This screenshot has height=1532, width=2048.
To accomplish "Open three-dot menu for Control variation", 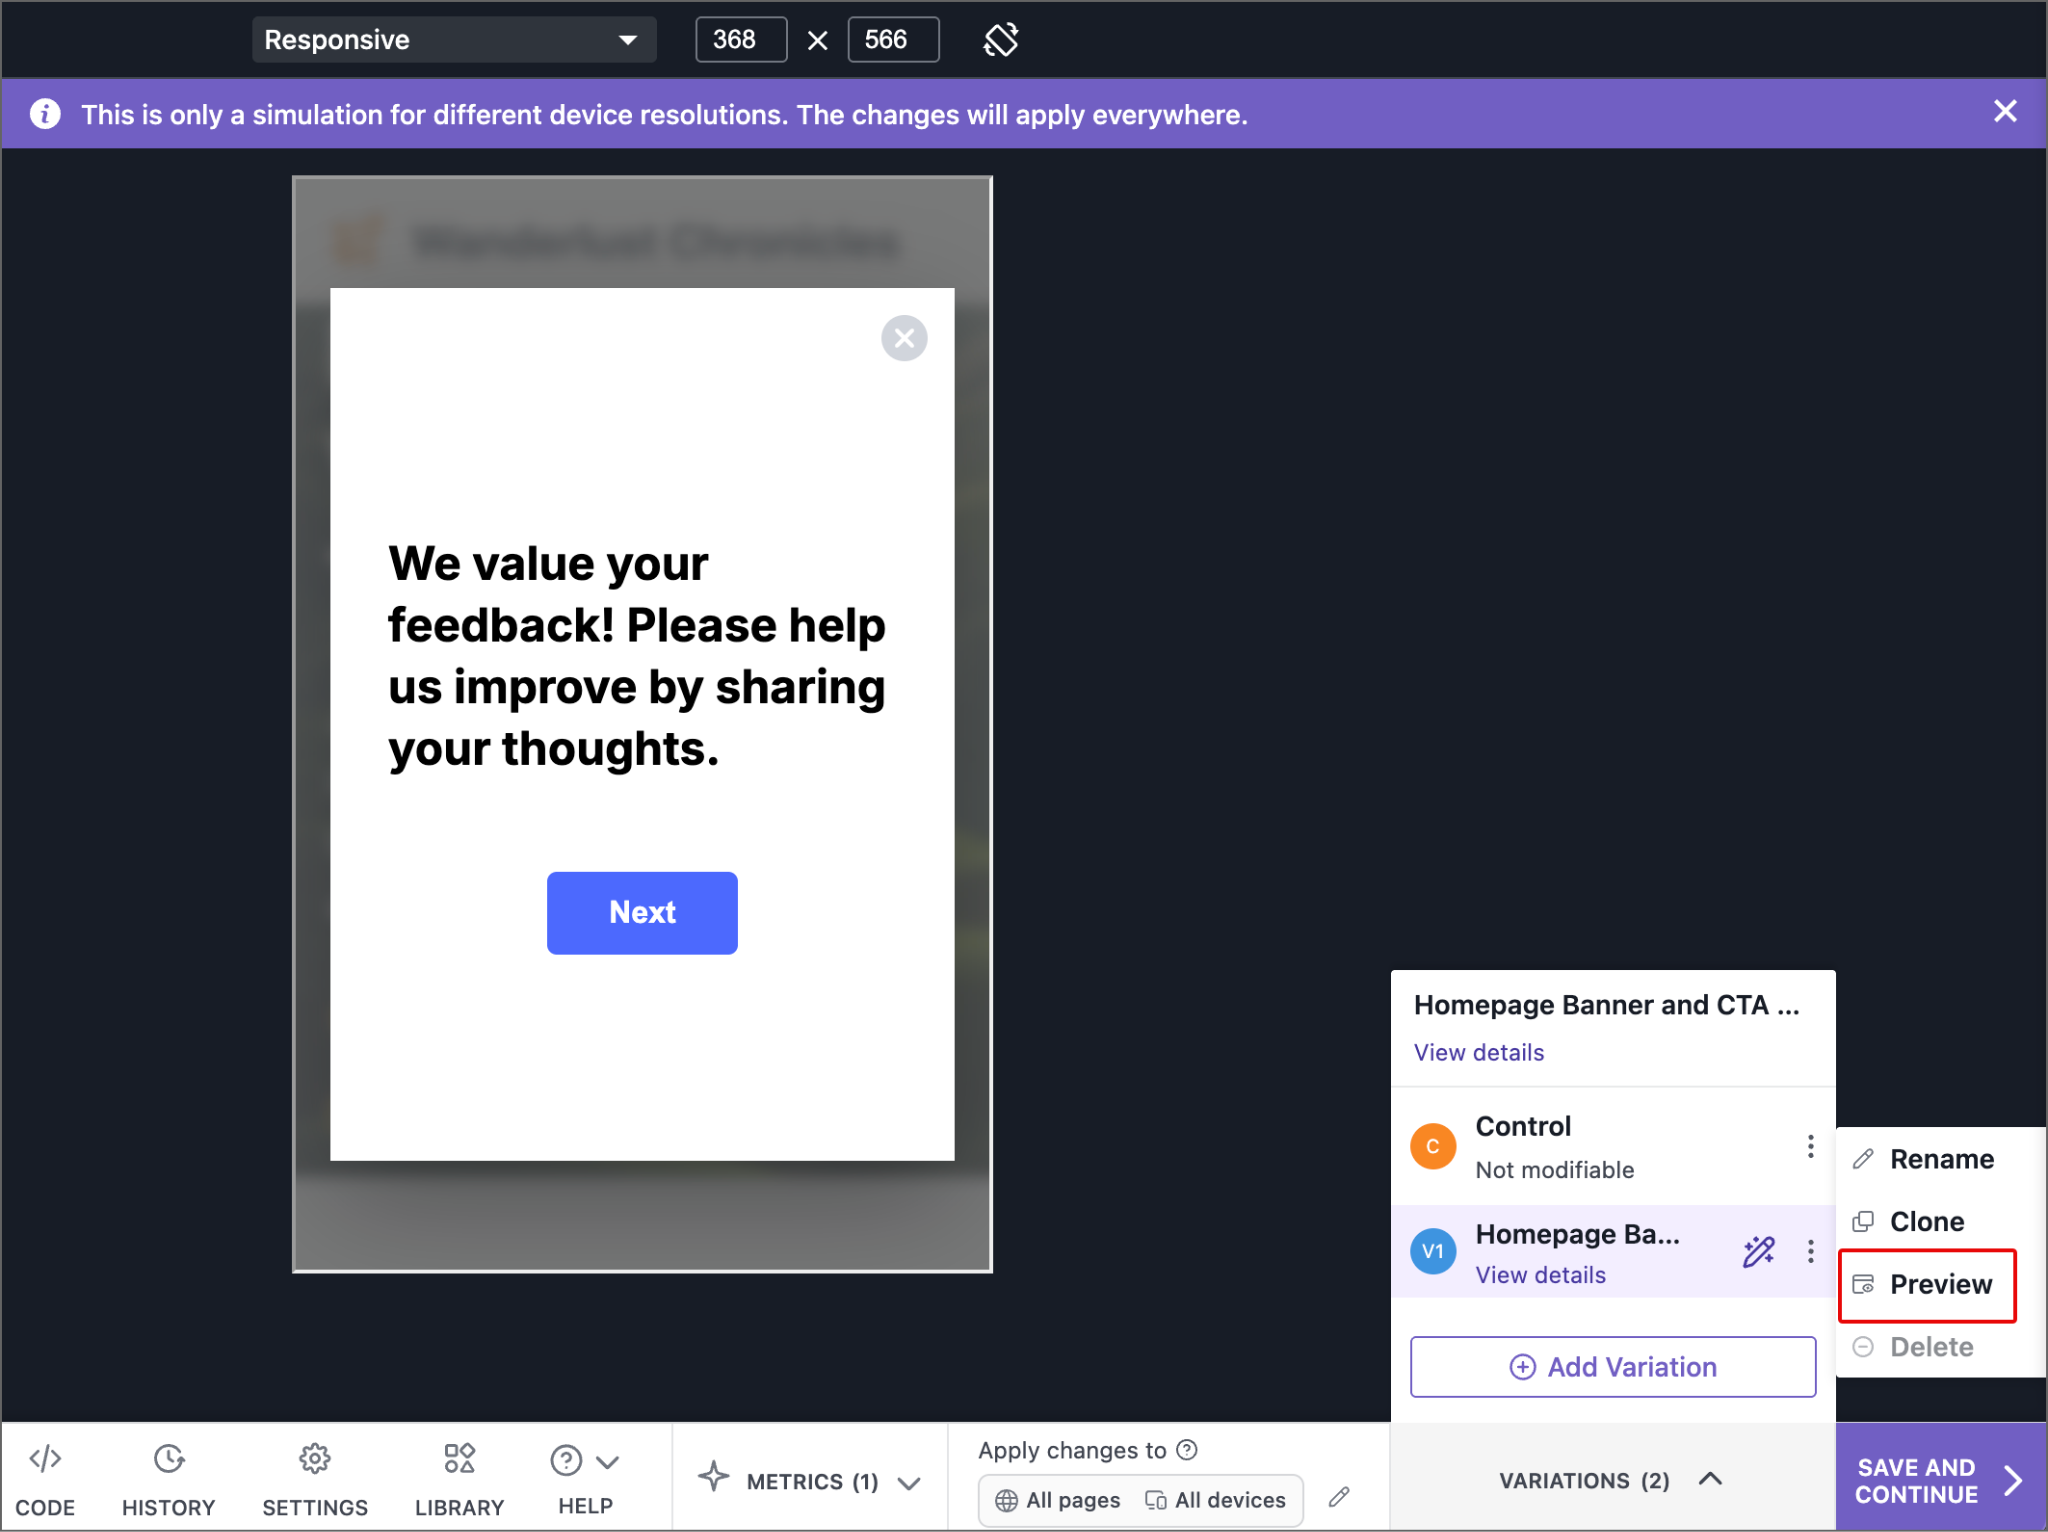I will pyautogui.click(x=1810, y=1146).
